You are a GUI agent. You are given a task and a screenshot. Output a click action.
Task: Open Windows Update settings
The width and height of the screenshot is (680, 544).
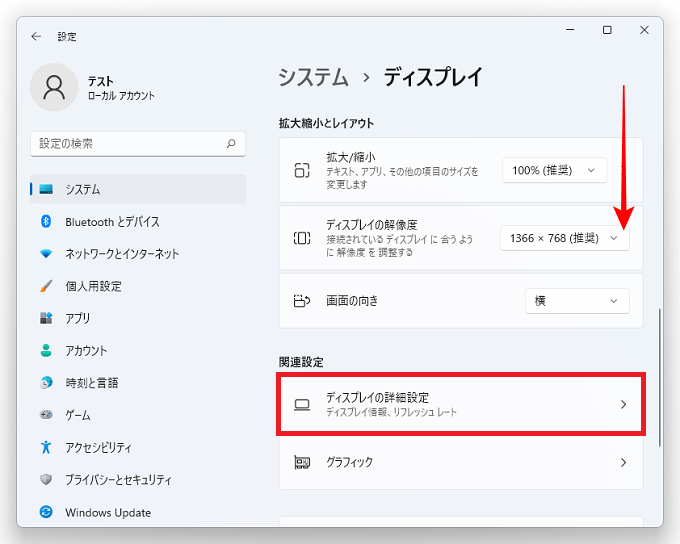(x=138, y=512)
